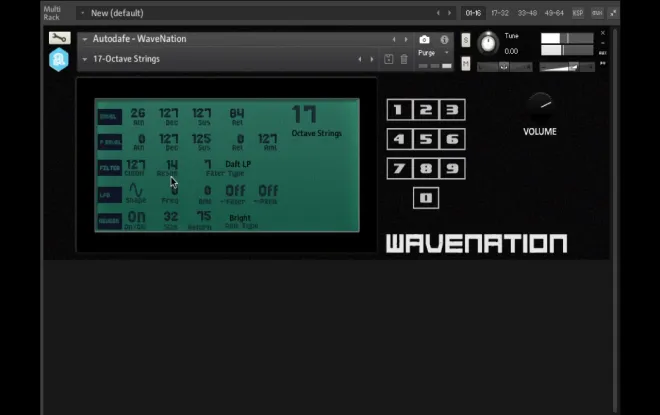Click the reverb Size value 32

coord(170,217)
